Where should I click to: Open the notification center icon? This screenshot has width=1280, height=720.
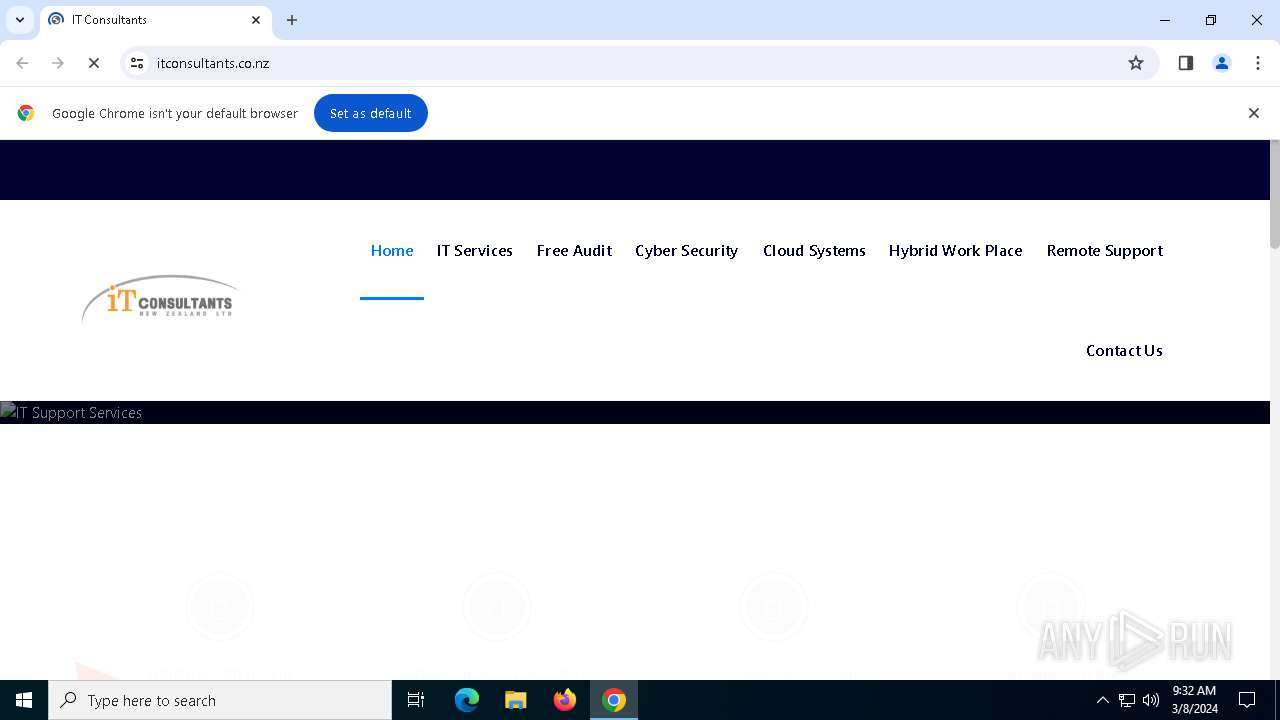(x=1247, y=700)
